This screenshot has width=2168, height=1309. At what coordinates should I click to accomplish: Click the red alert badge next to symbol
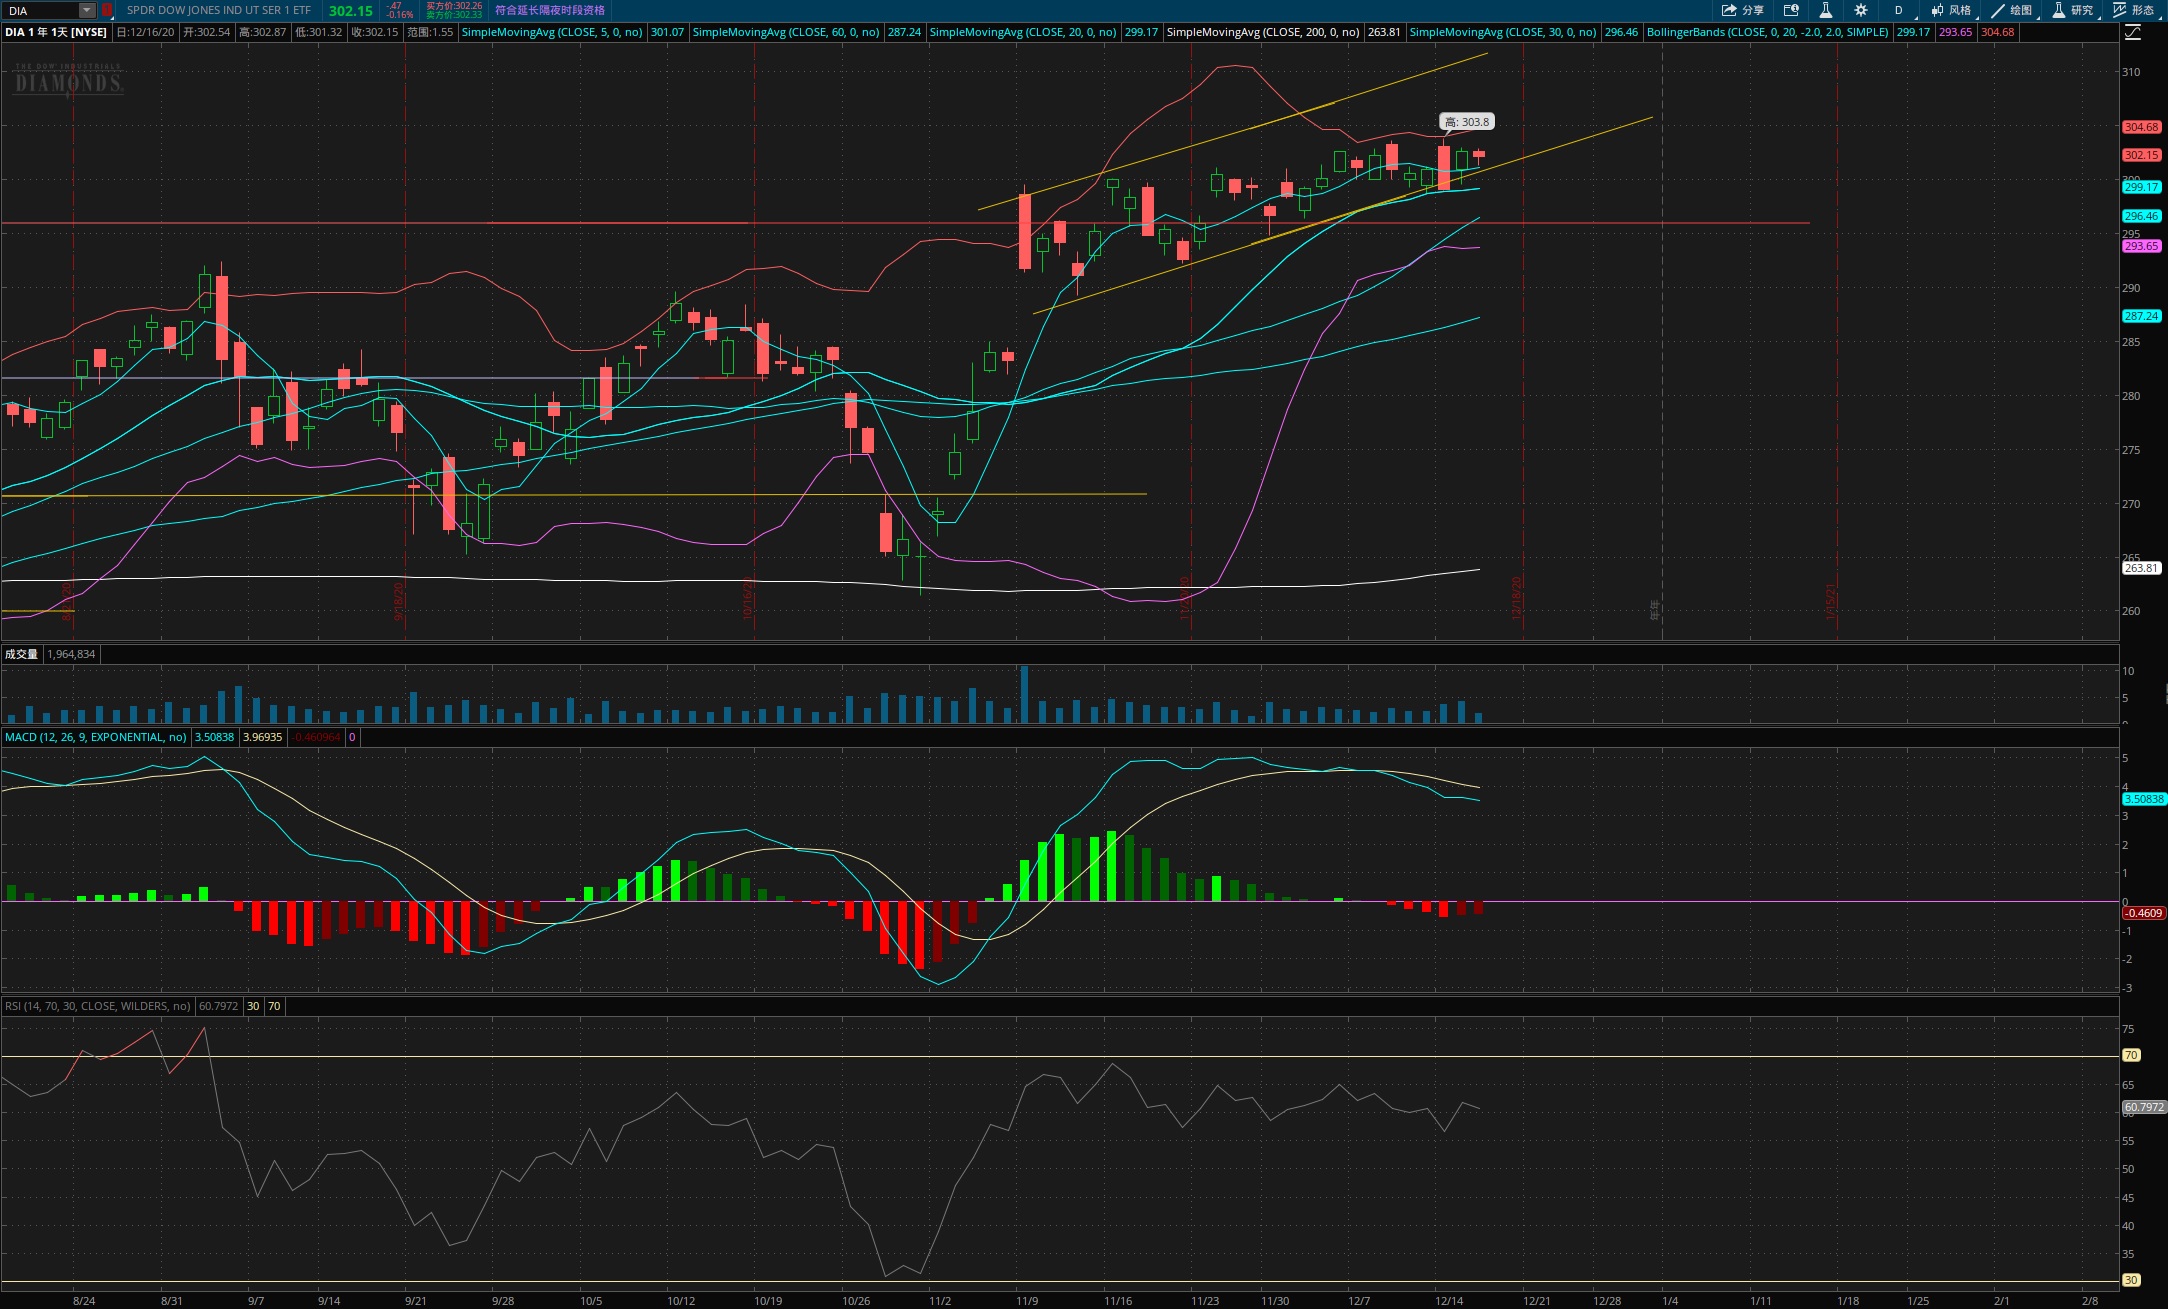[106, 10]
